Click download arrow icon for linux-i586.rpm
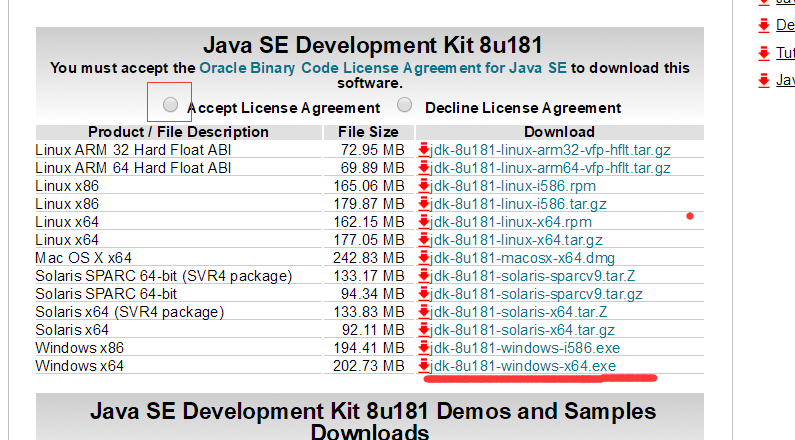This screenshot has width=795, height=440. 424,186
